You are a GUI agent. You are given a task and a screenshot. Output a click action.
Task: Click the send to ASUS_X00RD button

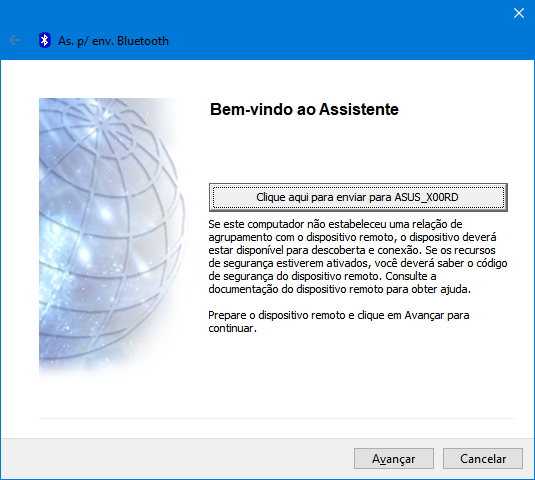pos(358,197)
